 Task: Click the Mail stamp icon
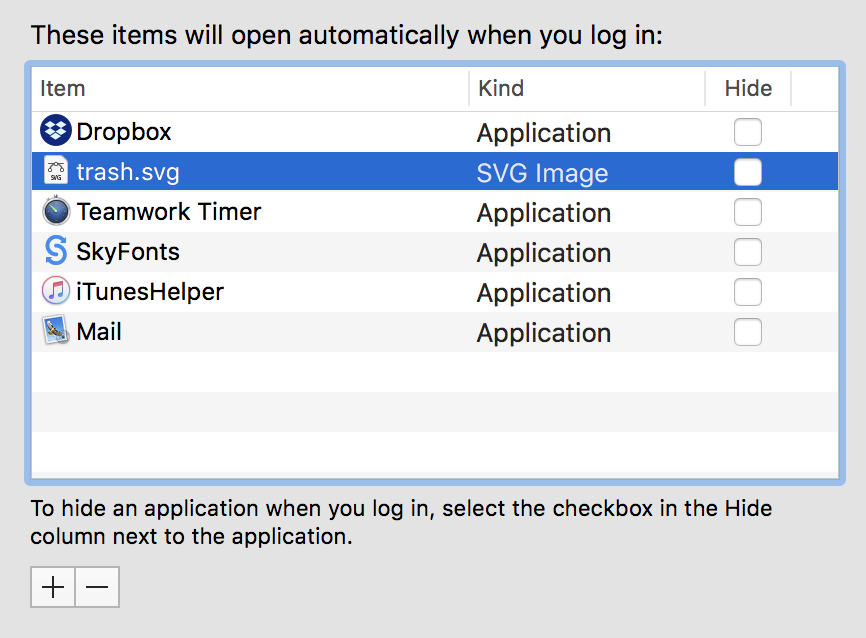pyautogui.click(x=56, y=331)
